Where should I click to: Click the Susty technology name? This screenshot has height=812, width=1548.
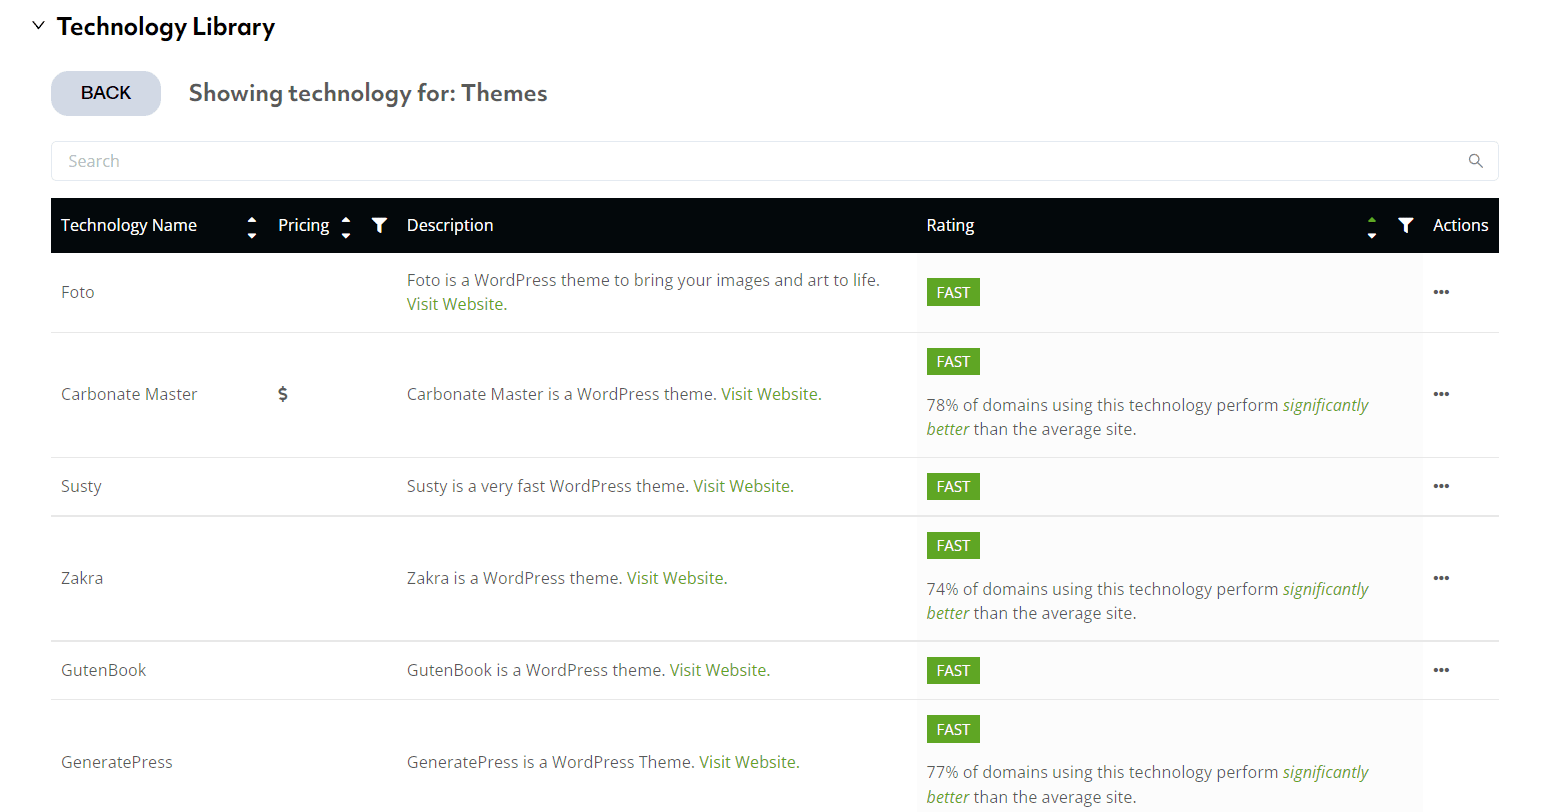pyautogui.click(x=81, y=486)
